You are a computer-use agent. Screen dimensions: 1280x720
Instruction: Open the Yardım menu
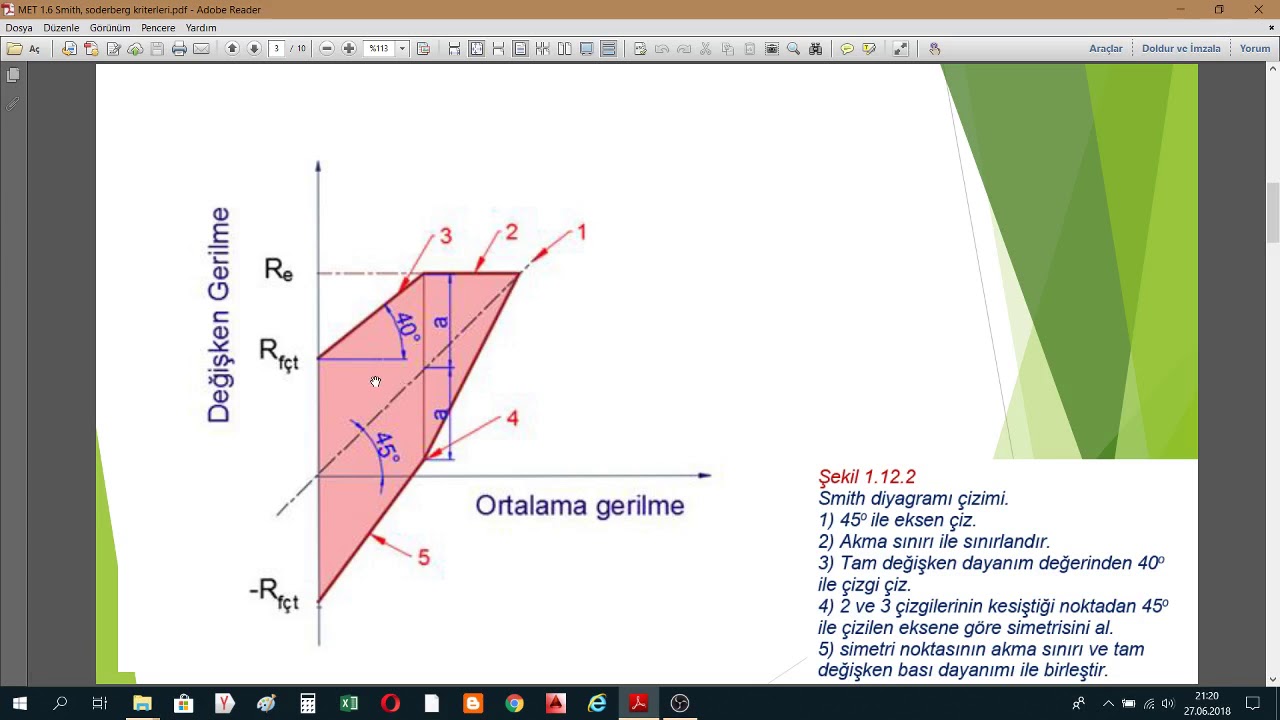tap(201, 28)
